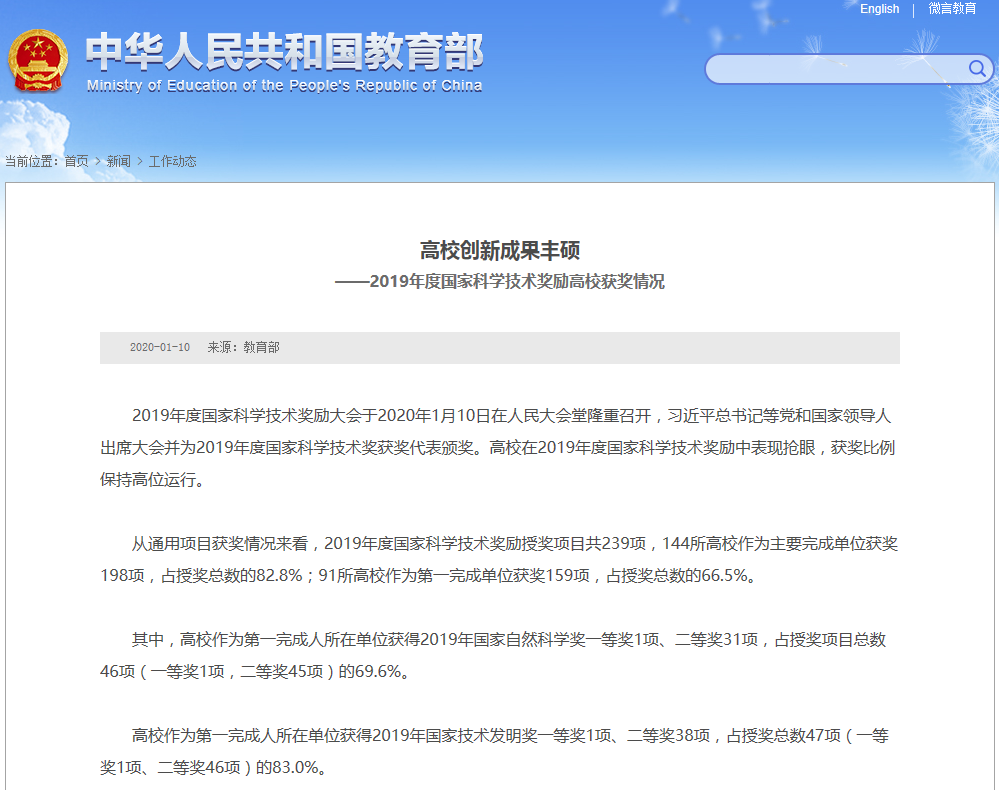Click the 当前位置 label
This screenshot has height=790, width=999.
click(32, 161)
